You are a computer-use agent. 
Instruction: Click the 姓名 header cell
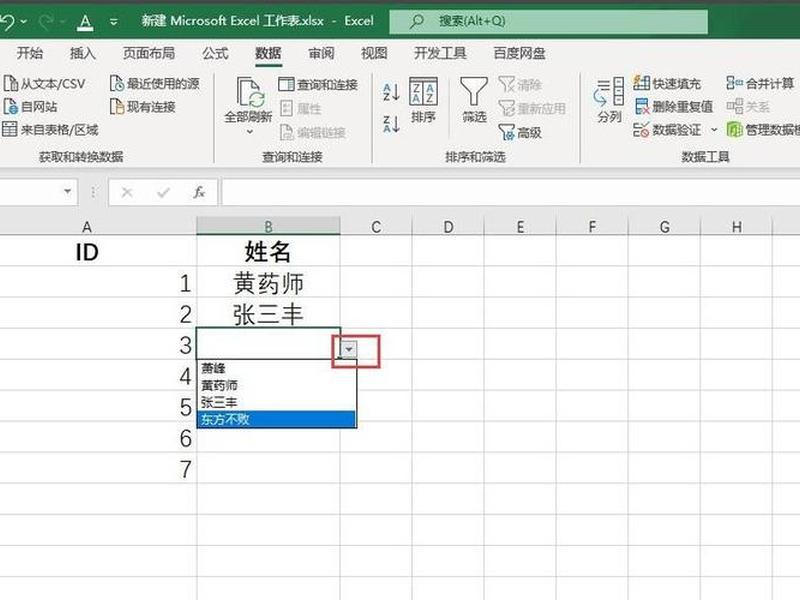click(x=268, y=251)
